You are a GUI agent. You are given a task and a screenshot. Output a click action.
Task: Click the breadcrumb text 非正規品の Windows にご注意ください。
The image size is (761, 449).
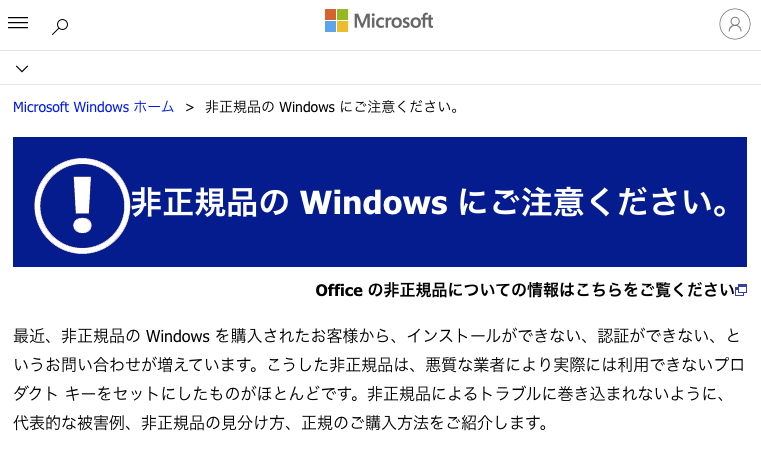click(332, 106)
